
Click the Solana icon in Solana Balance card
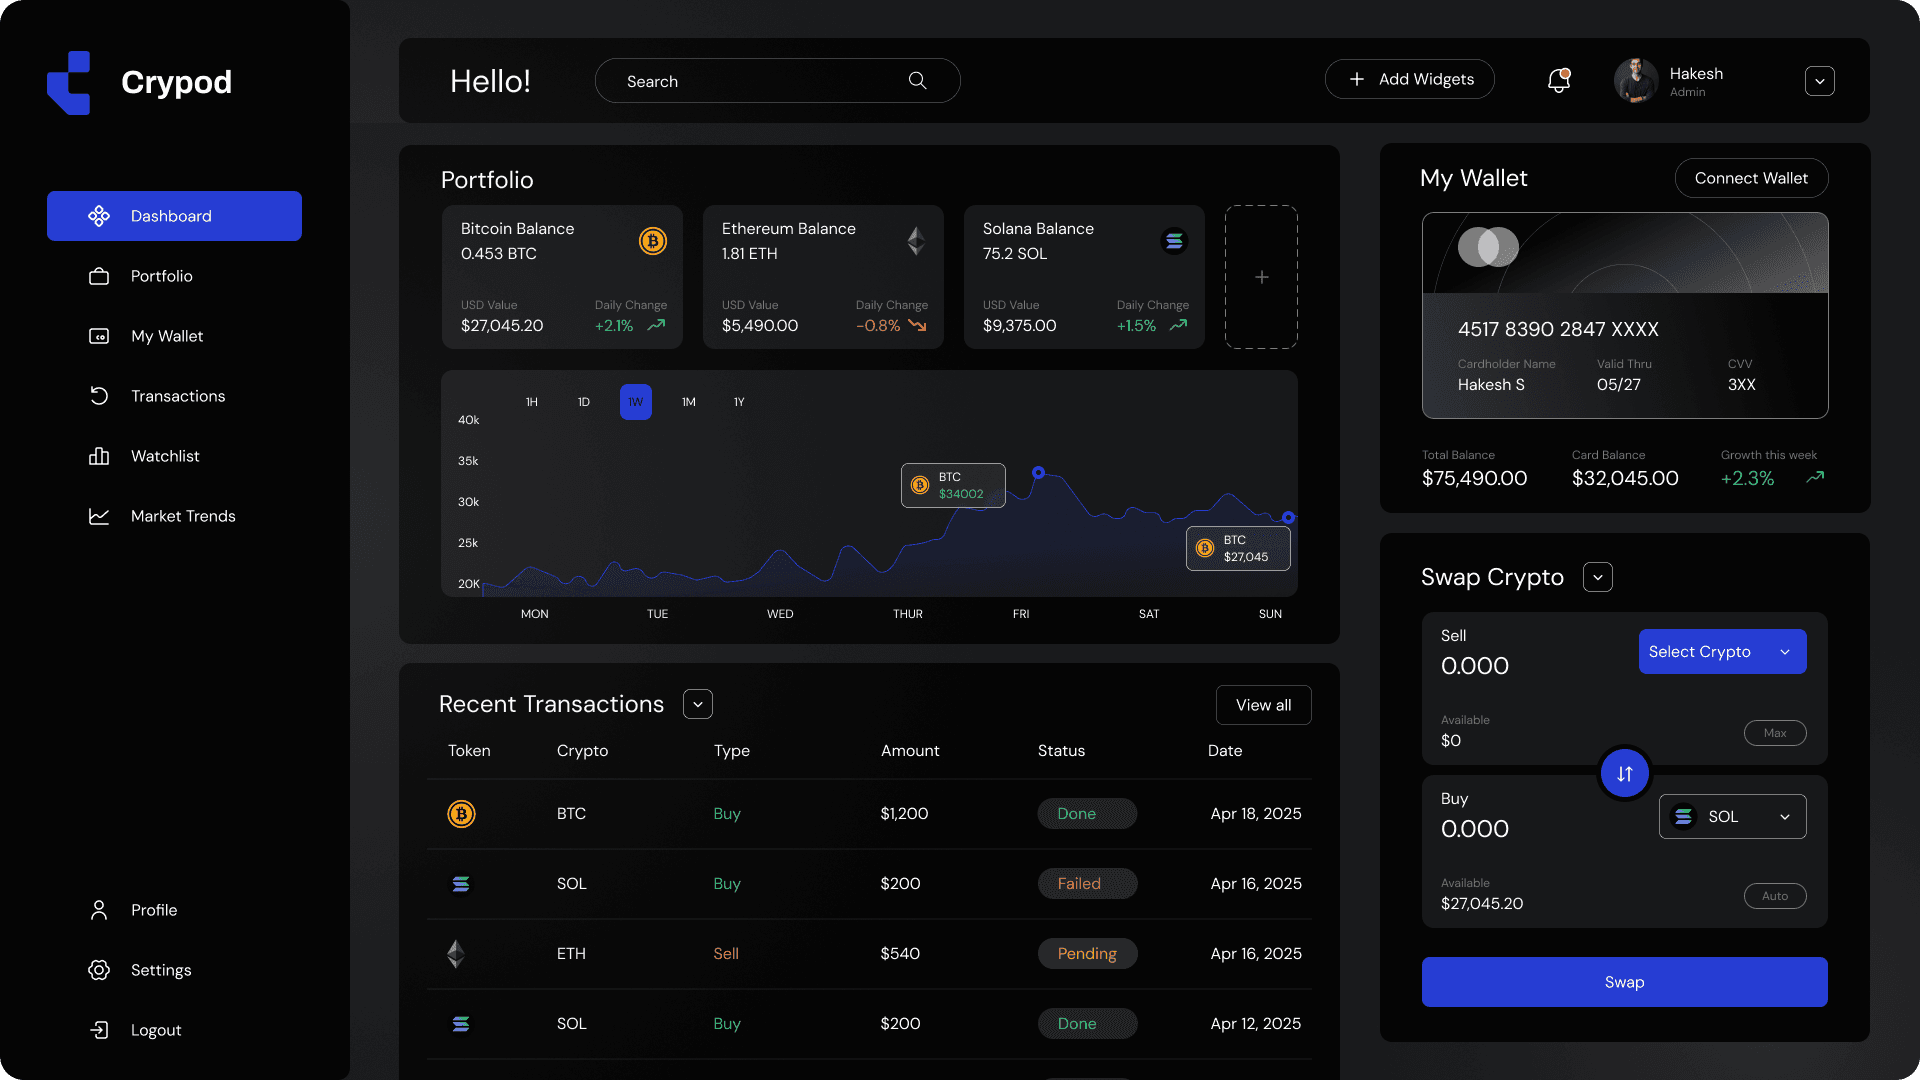tap(1174, 241)
